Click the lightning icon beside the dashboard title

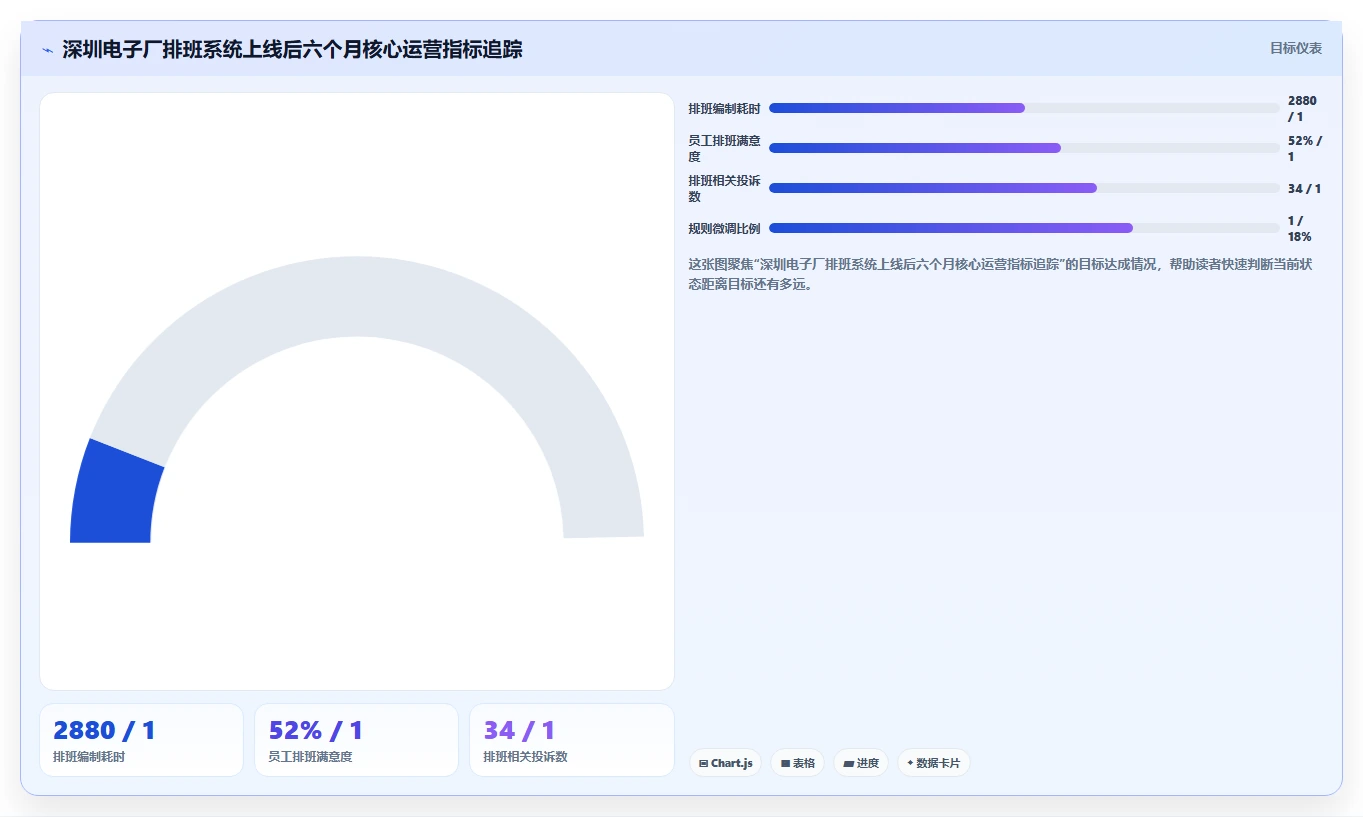pos(47,50)
